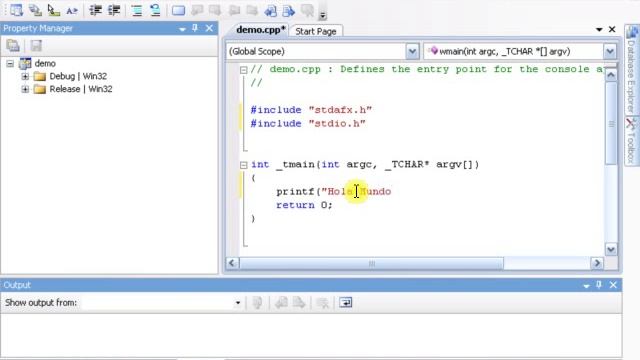This screenshot has width=640, height=360.
Task: Click Add Property Sheet icon in Property Manager
Action: click(x=13, y=45)
